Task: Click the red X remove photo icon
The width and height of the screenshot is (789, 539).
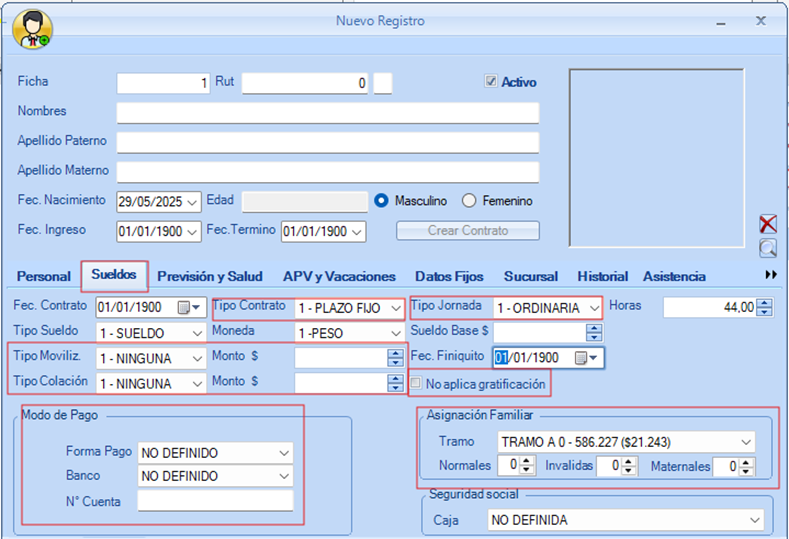Action: pyautogui.click(x=767, y=224)
